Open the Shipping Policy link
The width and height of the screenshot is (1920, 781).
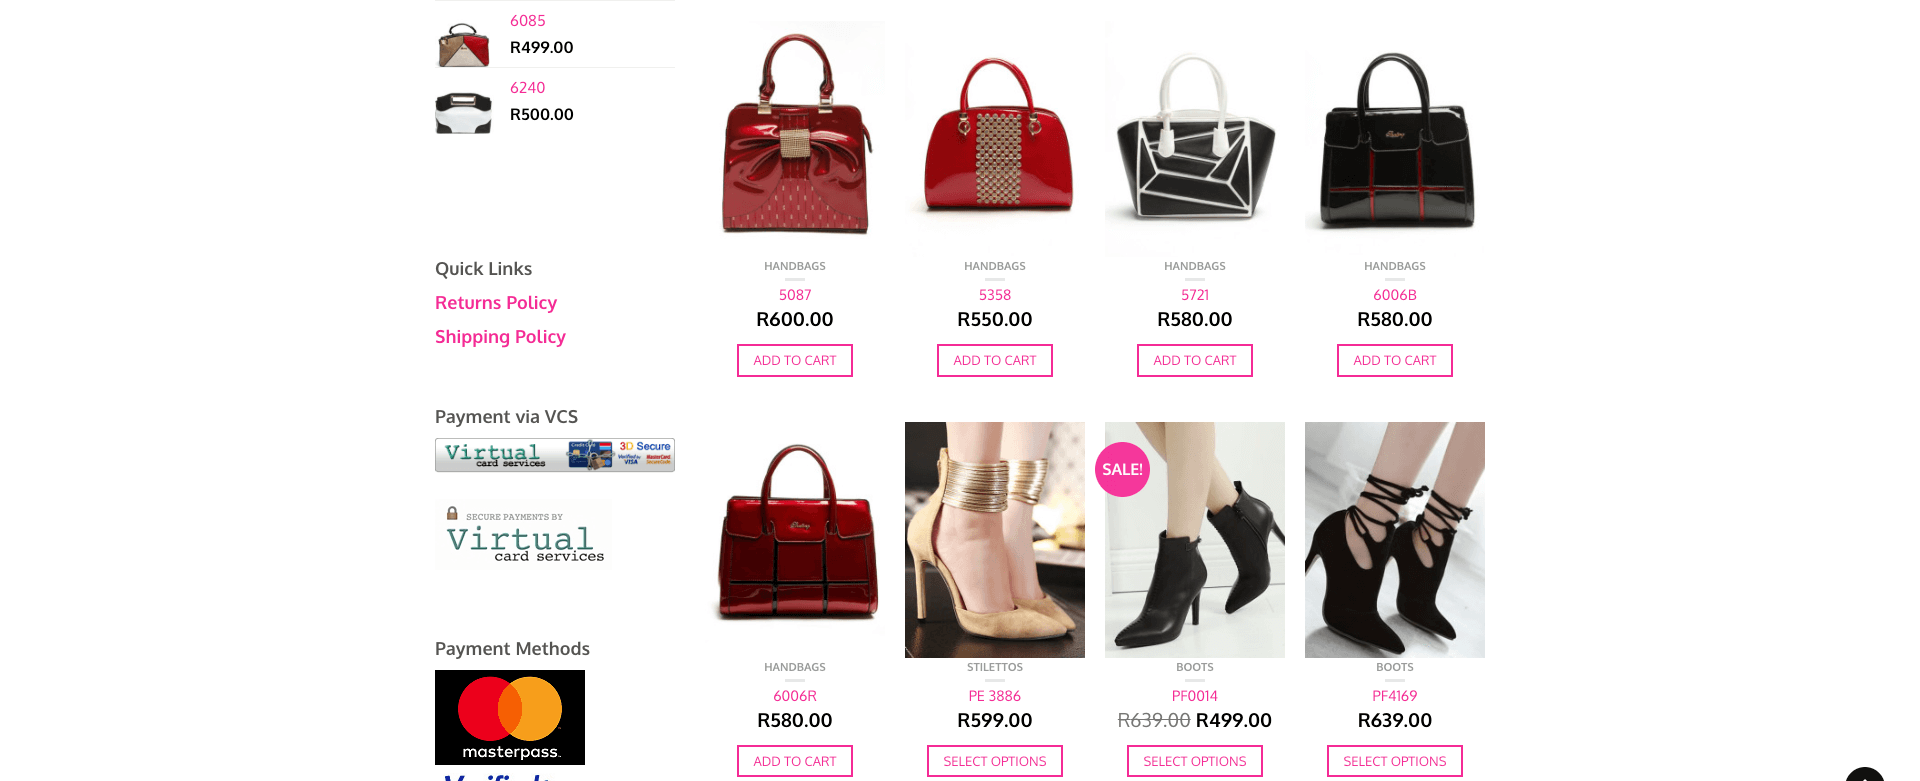coord(500,337)
